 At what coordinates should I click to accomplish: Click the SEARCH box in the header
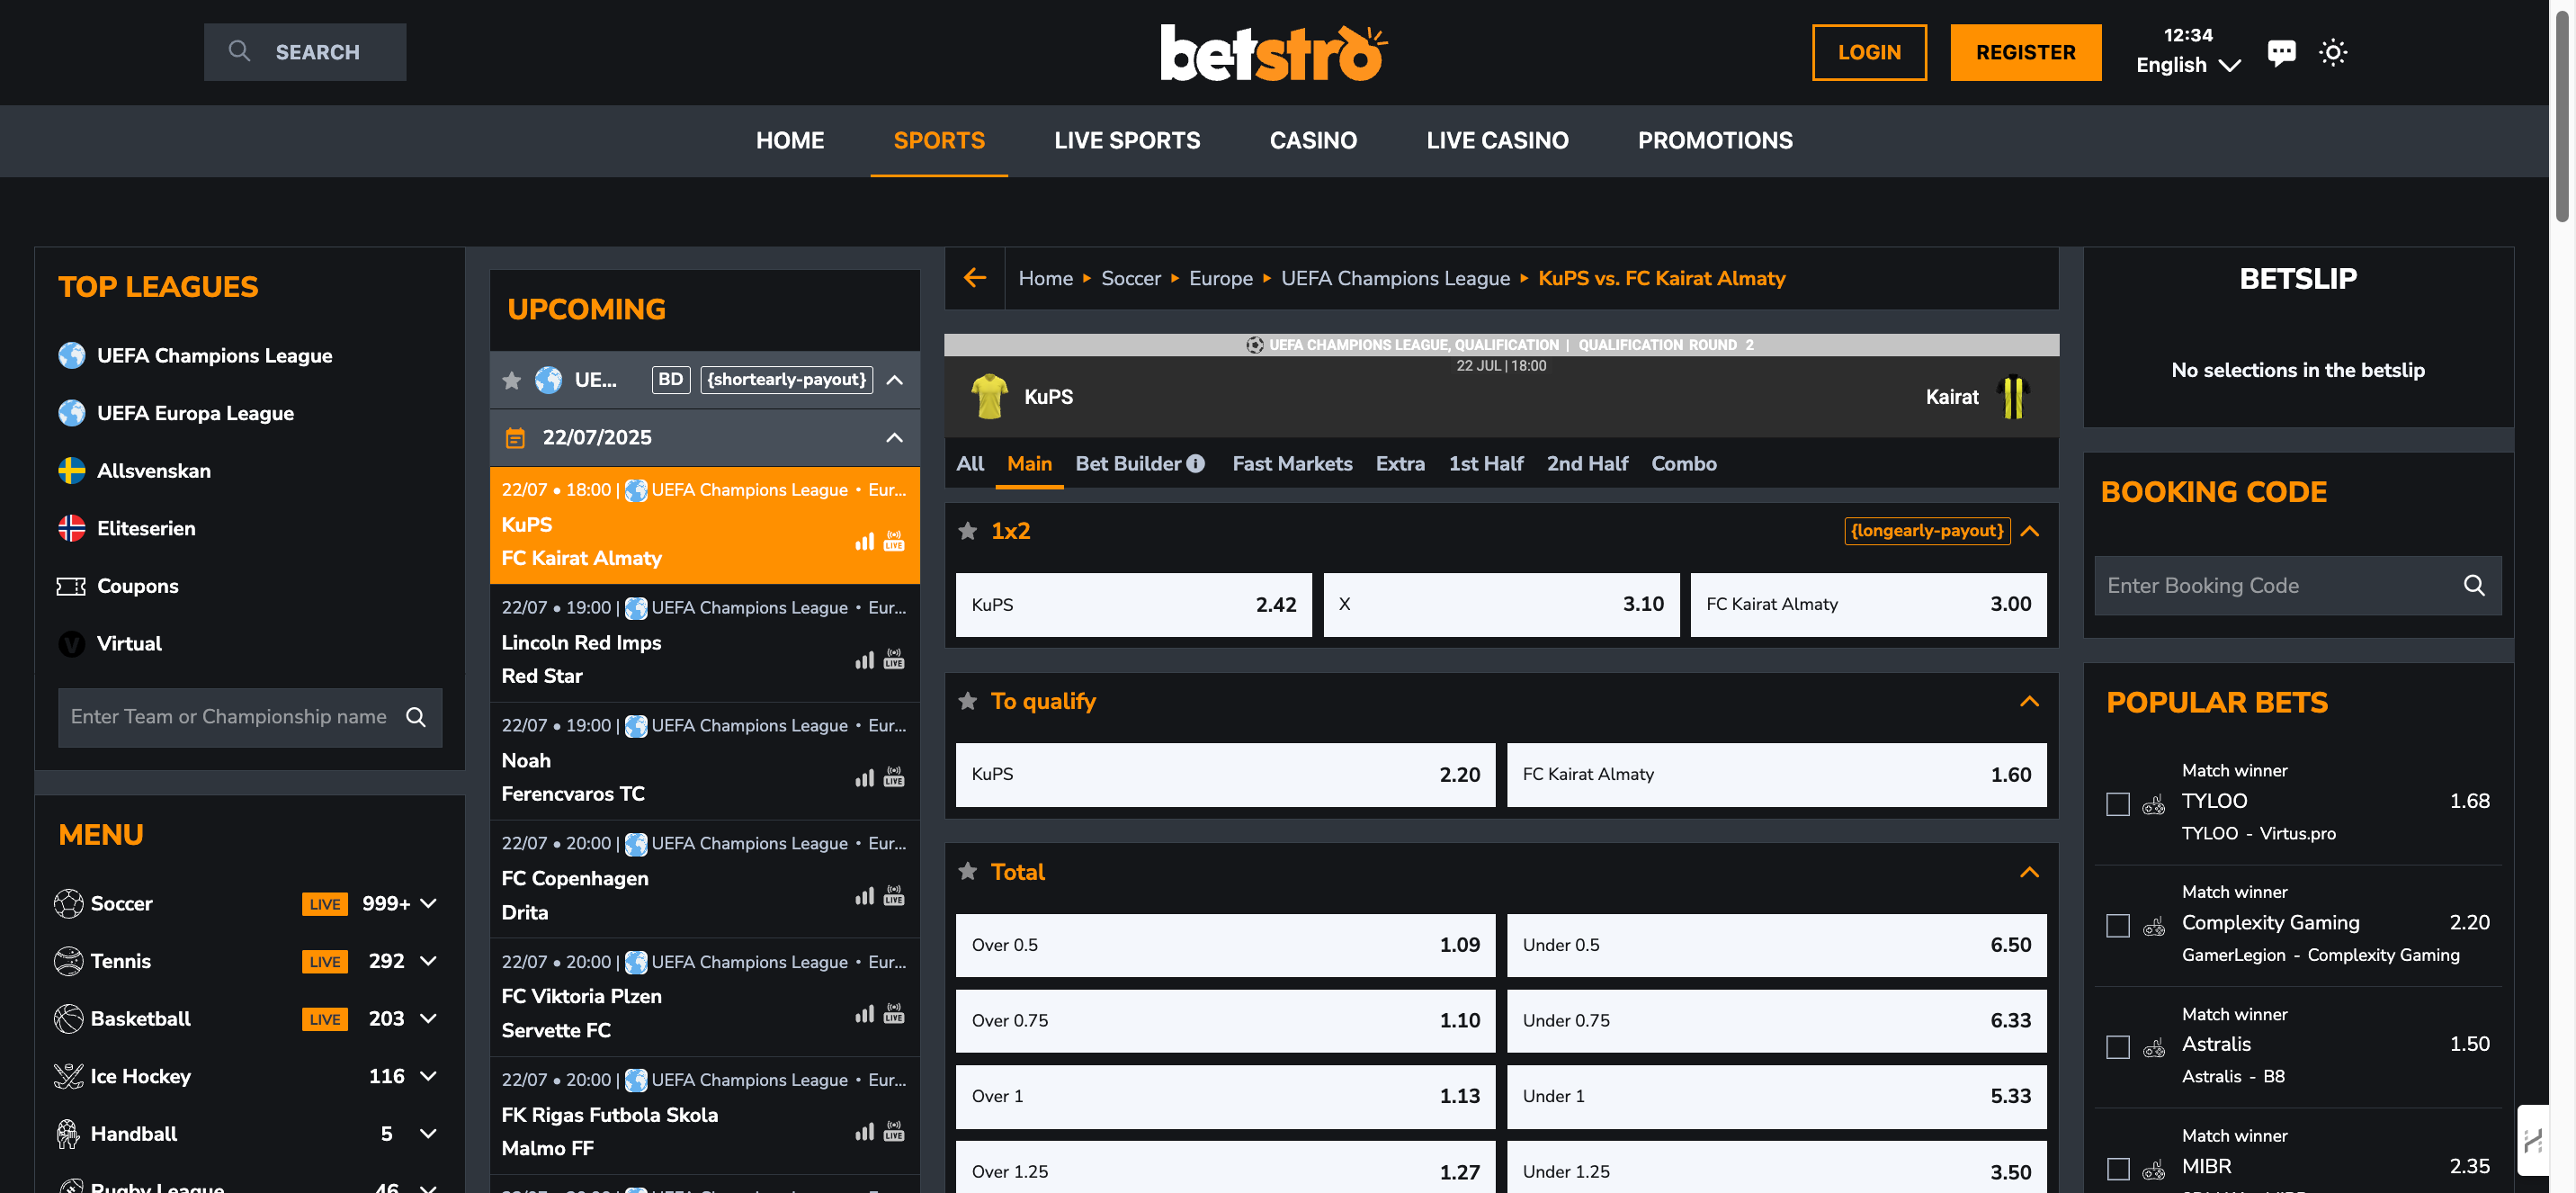[305, 52]
